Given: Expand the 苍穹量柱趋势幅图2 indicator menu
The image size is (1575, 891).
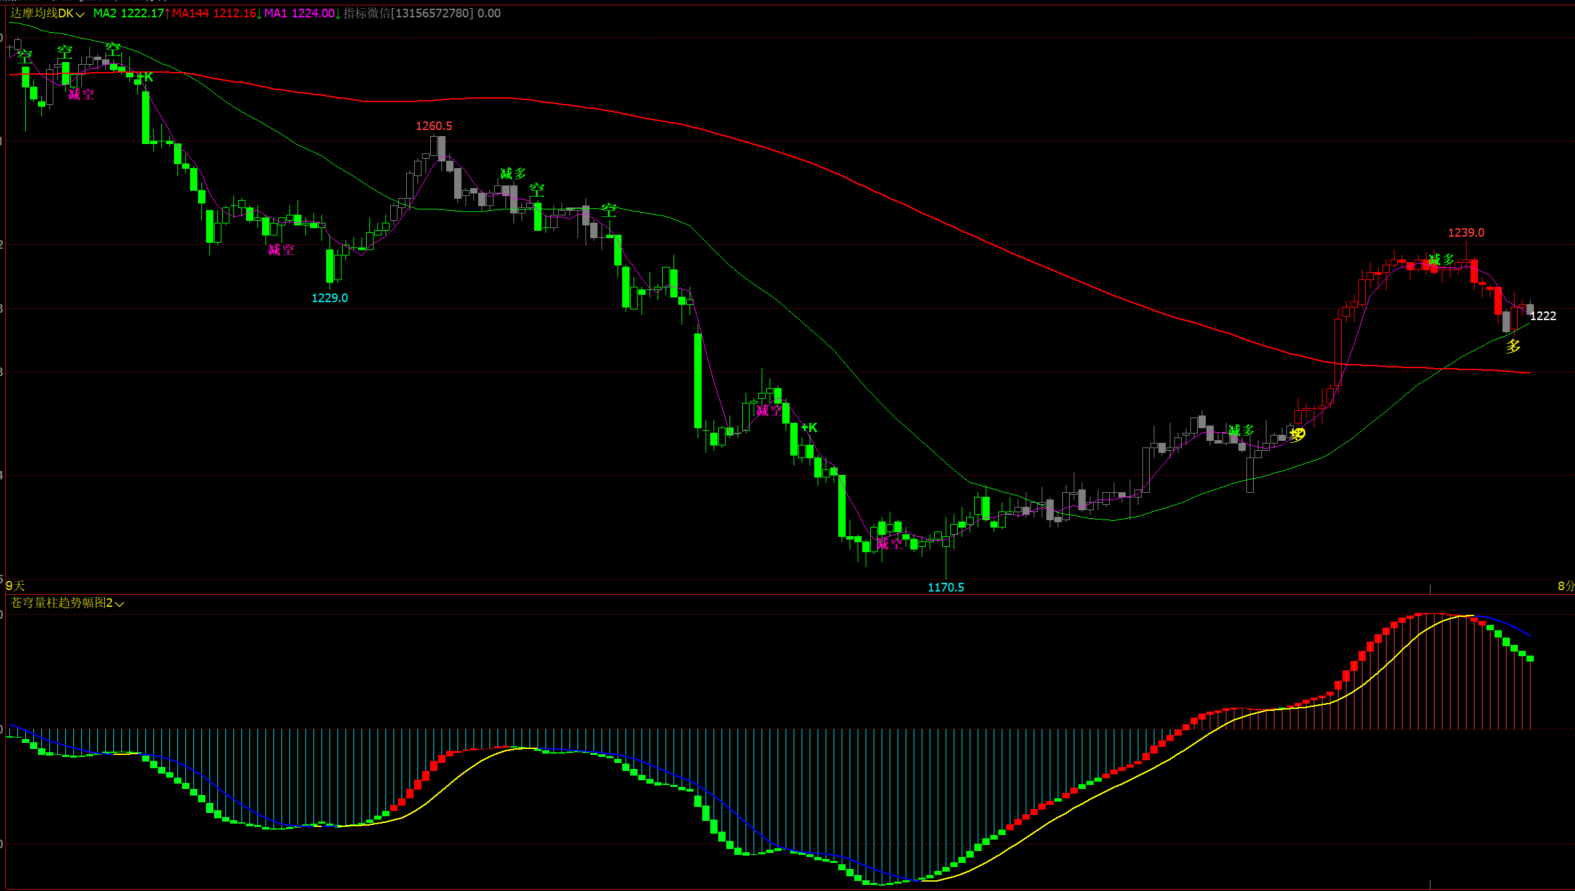Looking at the screenshot, I should tap(120, 604).
